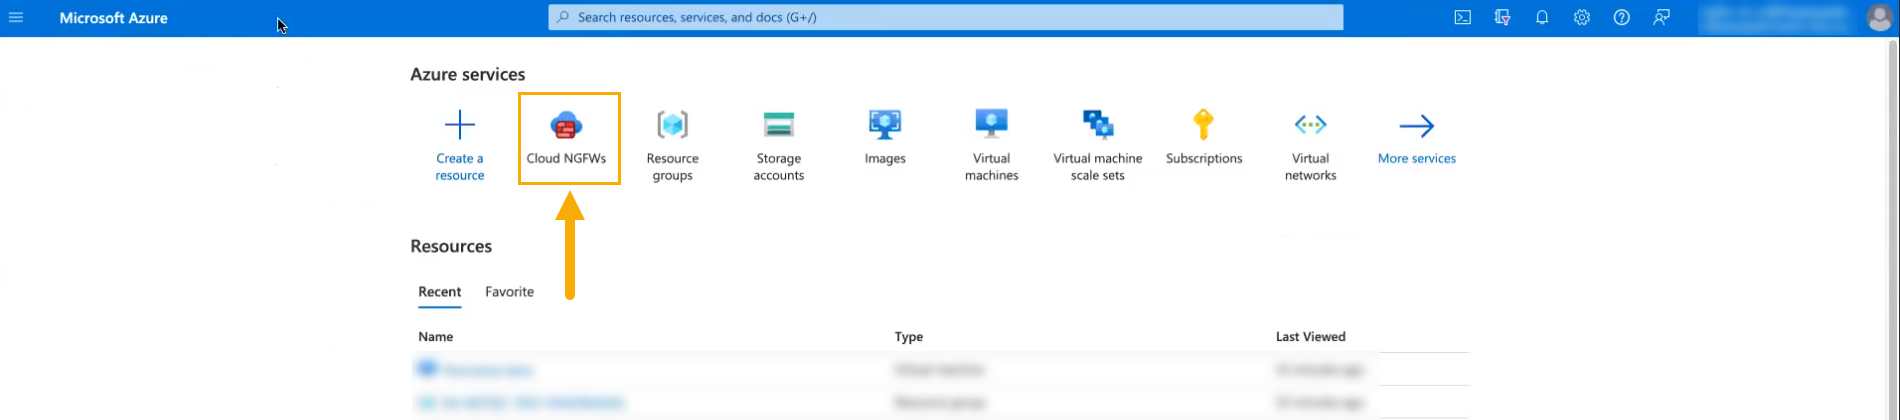Viewport: 1900px width, 420px height.
Task: Open the Directories and subscriptions filter icon
Action: [1502, 17]
